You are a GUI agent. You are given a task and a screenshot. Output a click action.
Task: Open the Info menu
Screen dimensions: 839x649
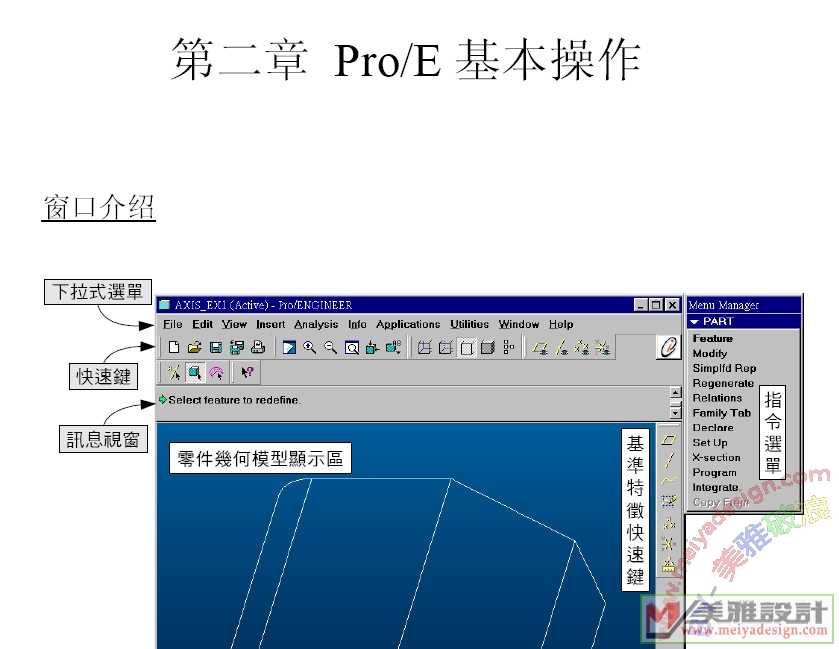357,324
